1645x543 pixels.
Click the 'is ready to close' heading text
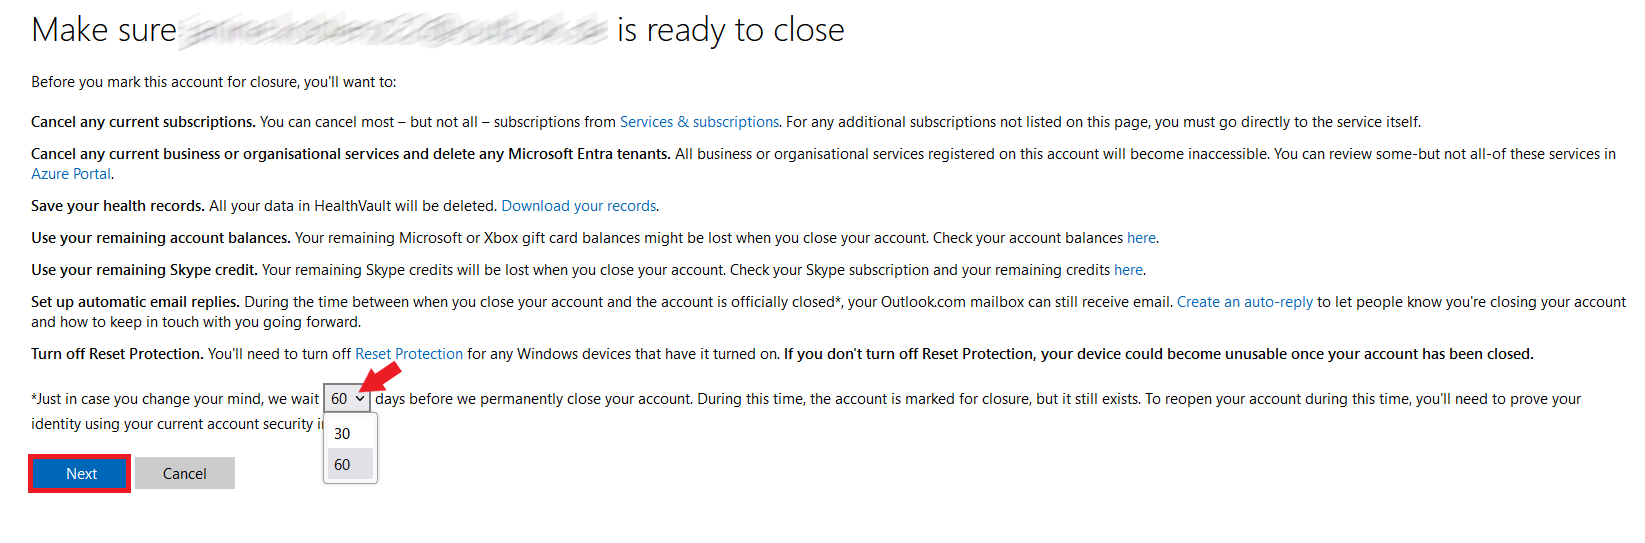(x=730, y=31)
